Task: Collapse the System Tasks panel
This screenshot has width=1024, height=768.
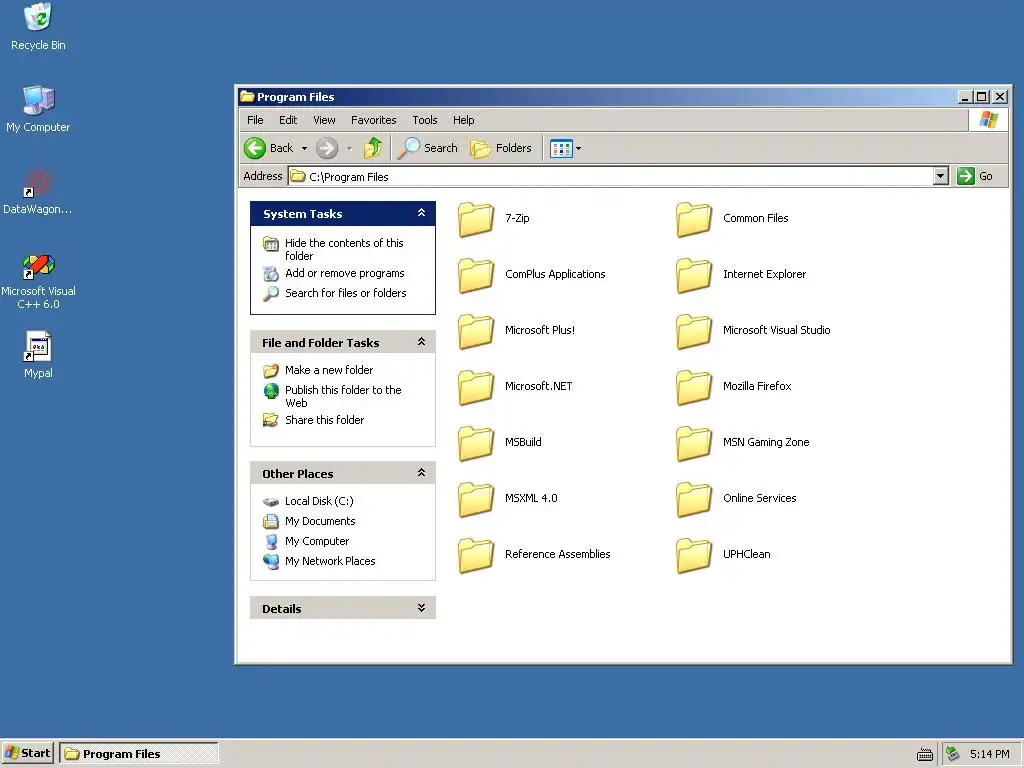Action: [421, 213]
